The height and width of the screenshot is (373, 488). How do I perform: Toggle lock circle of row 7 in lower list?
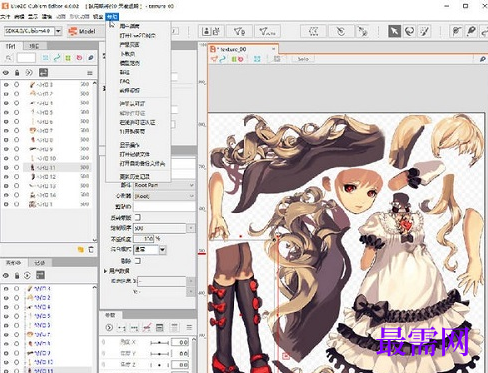[17, 334]
